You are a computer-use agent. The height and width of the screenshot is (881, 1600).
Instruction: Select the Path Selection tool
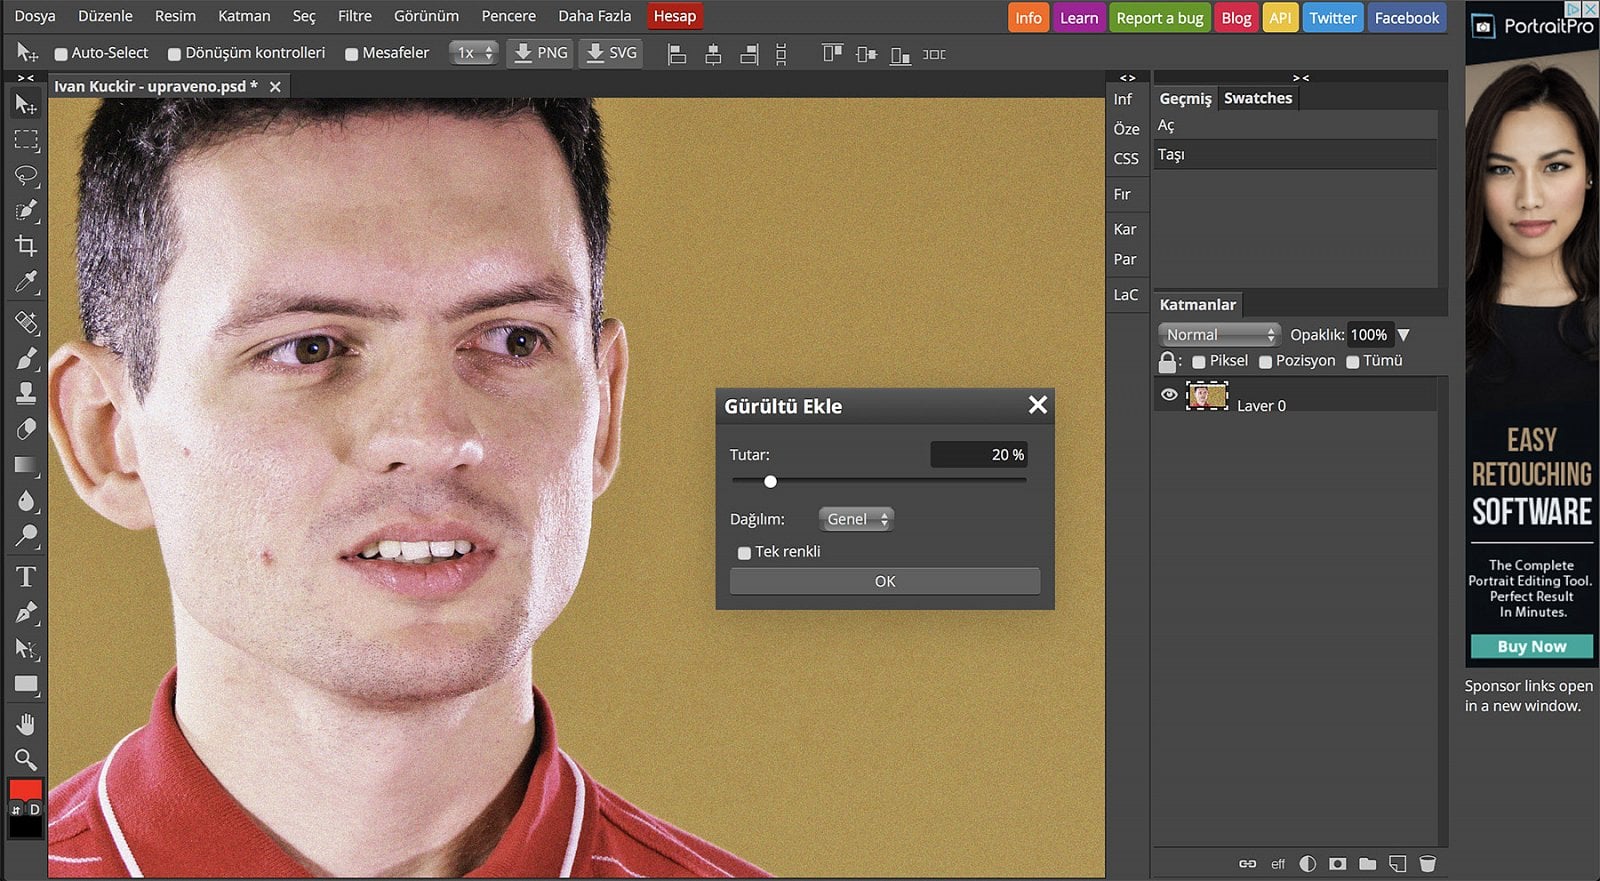26,648
